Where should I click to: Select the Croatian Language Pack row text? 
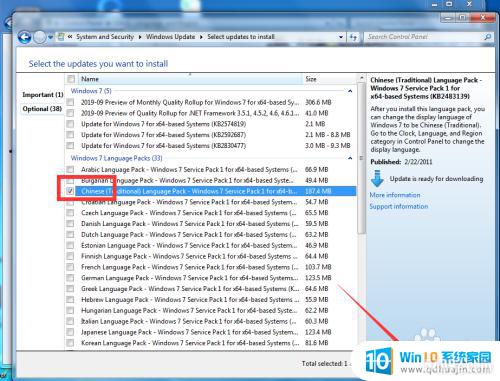pyautogui.click(x=189, y=202)
